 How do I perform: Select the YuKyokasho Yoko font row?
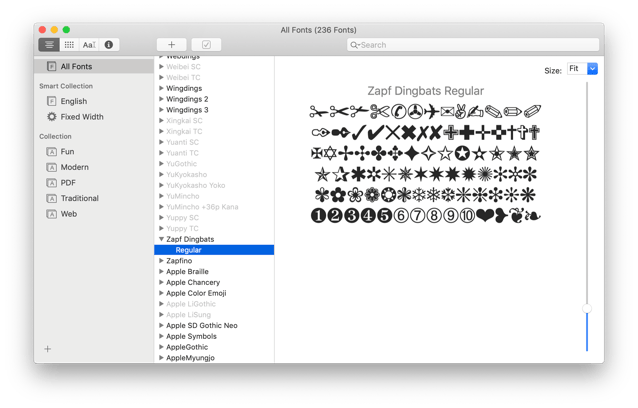pos(214,185)
